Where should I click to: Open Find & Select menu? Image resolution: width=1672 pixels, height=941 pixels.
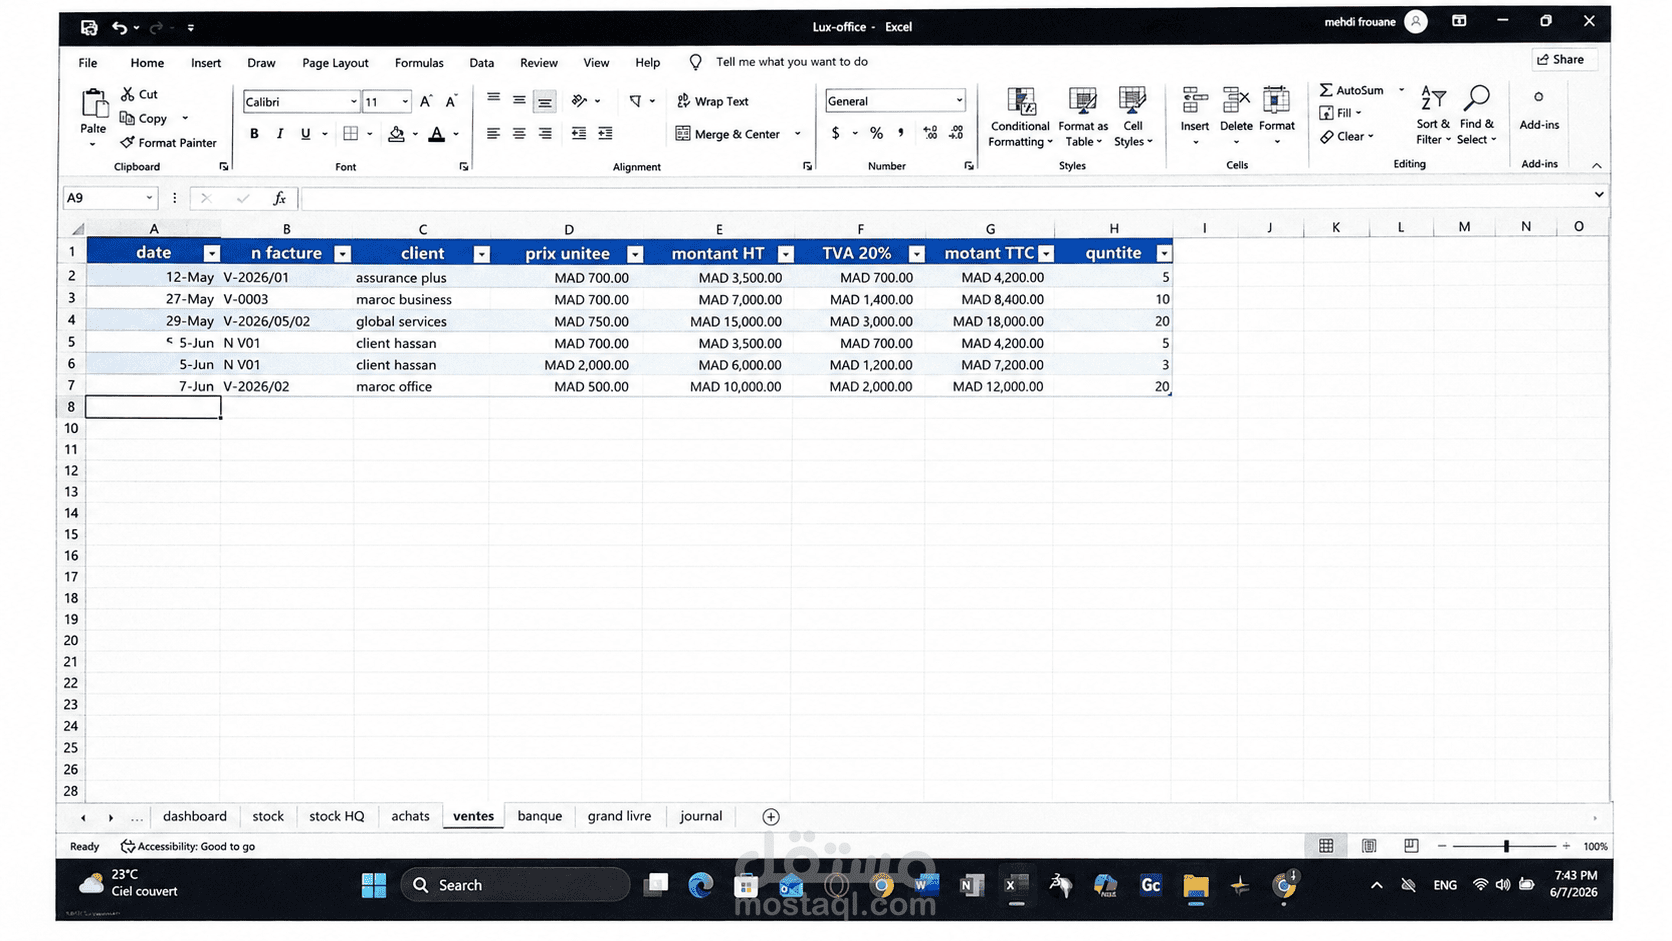1477,116
